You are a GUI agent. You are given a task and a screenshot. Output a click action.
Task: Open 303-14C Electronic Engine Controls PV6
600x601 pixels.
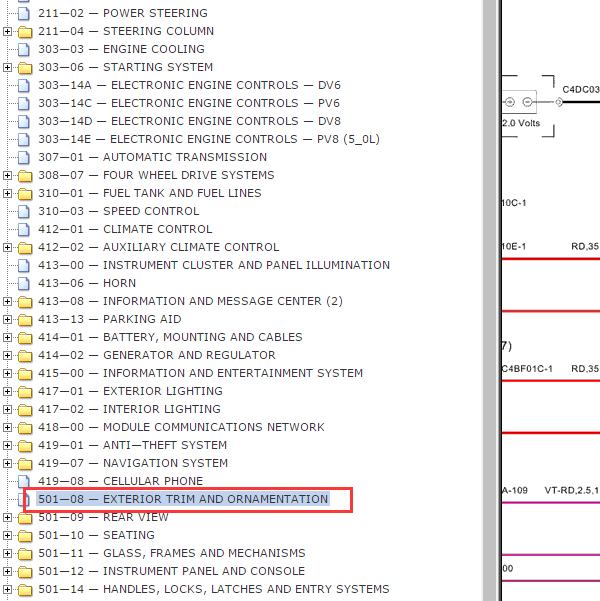pos(189,103)
